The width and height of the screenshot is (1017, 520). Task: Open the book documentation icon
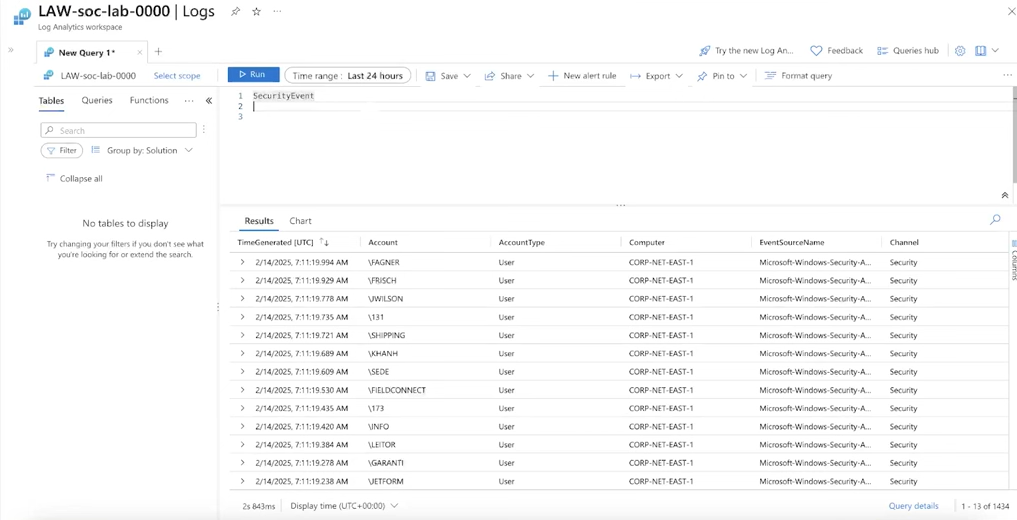(981, 51)
